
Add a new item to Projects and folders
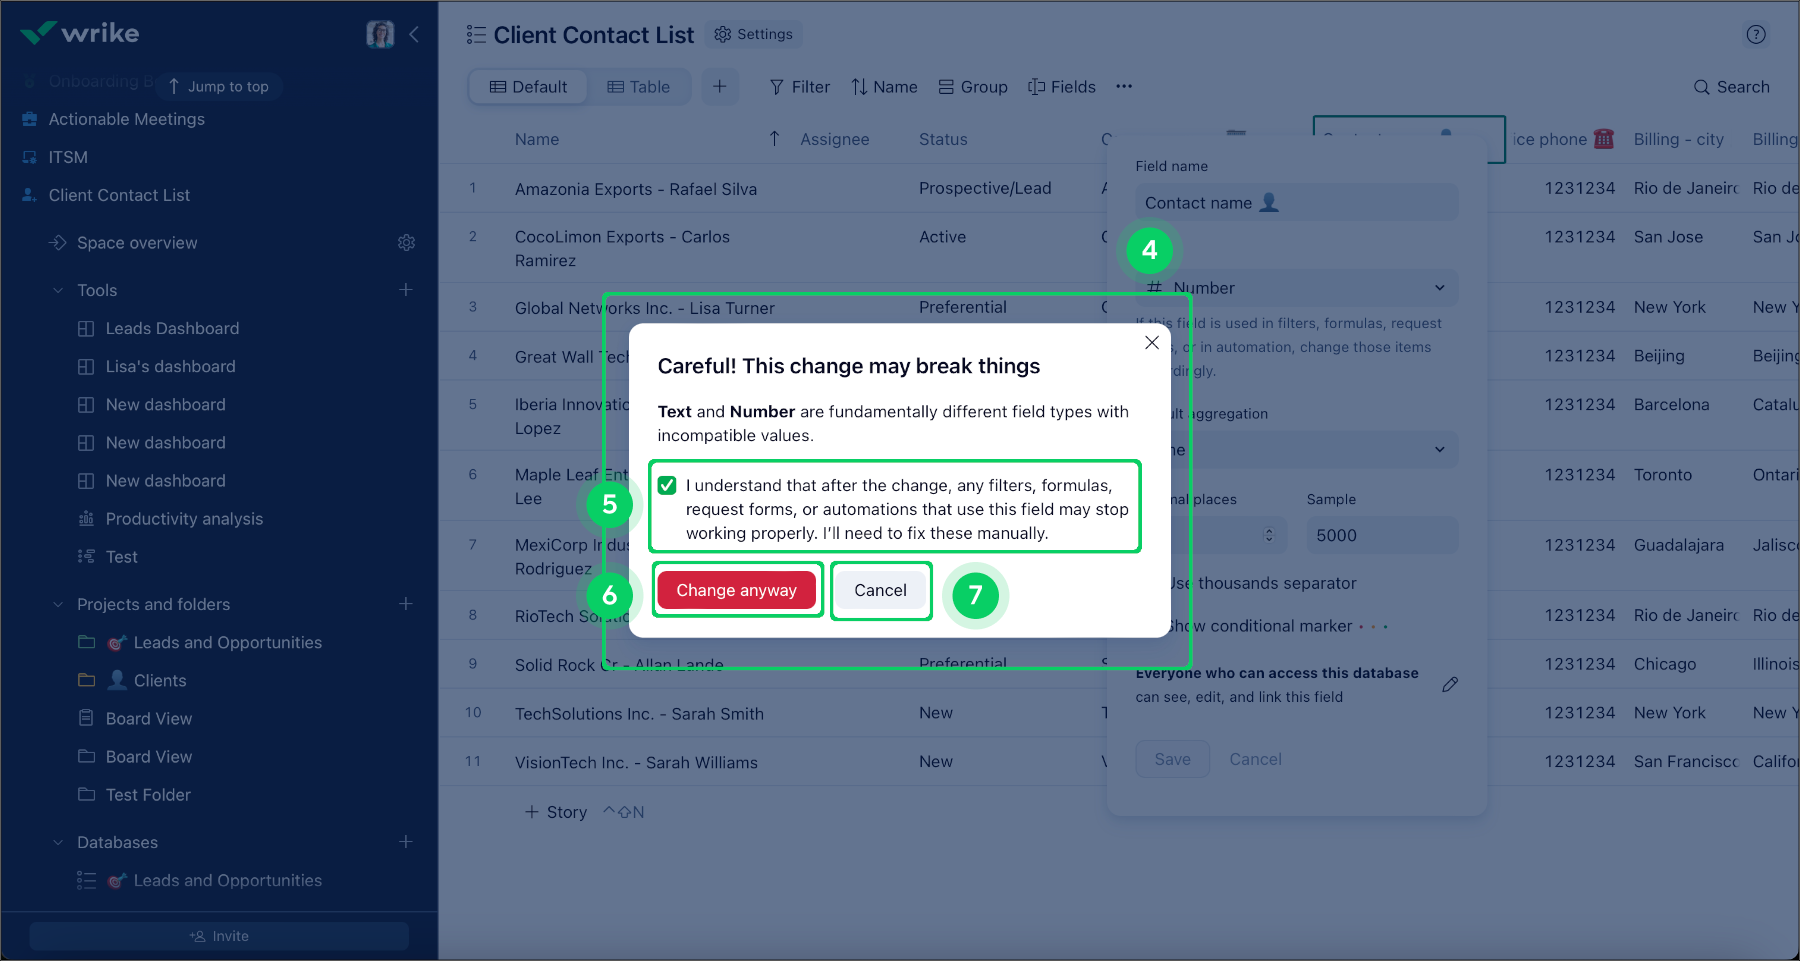[406, 604]
